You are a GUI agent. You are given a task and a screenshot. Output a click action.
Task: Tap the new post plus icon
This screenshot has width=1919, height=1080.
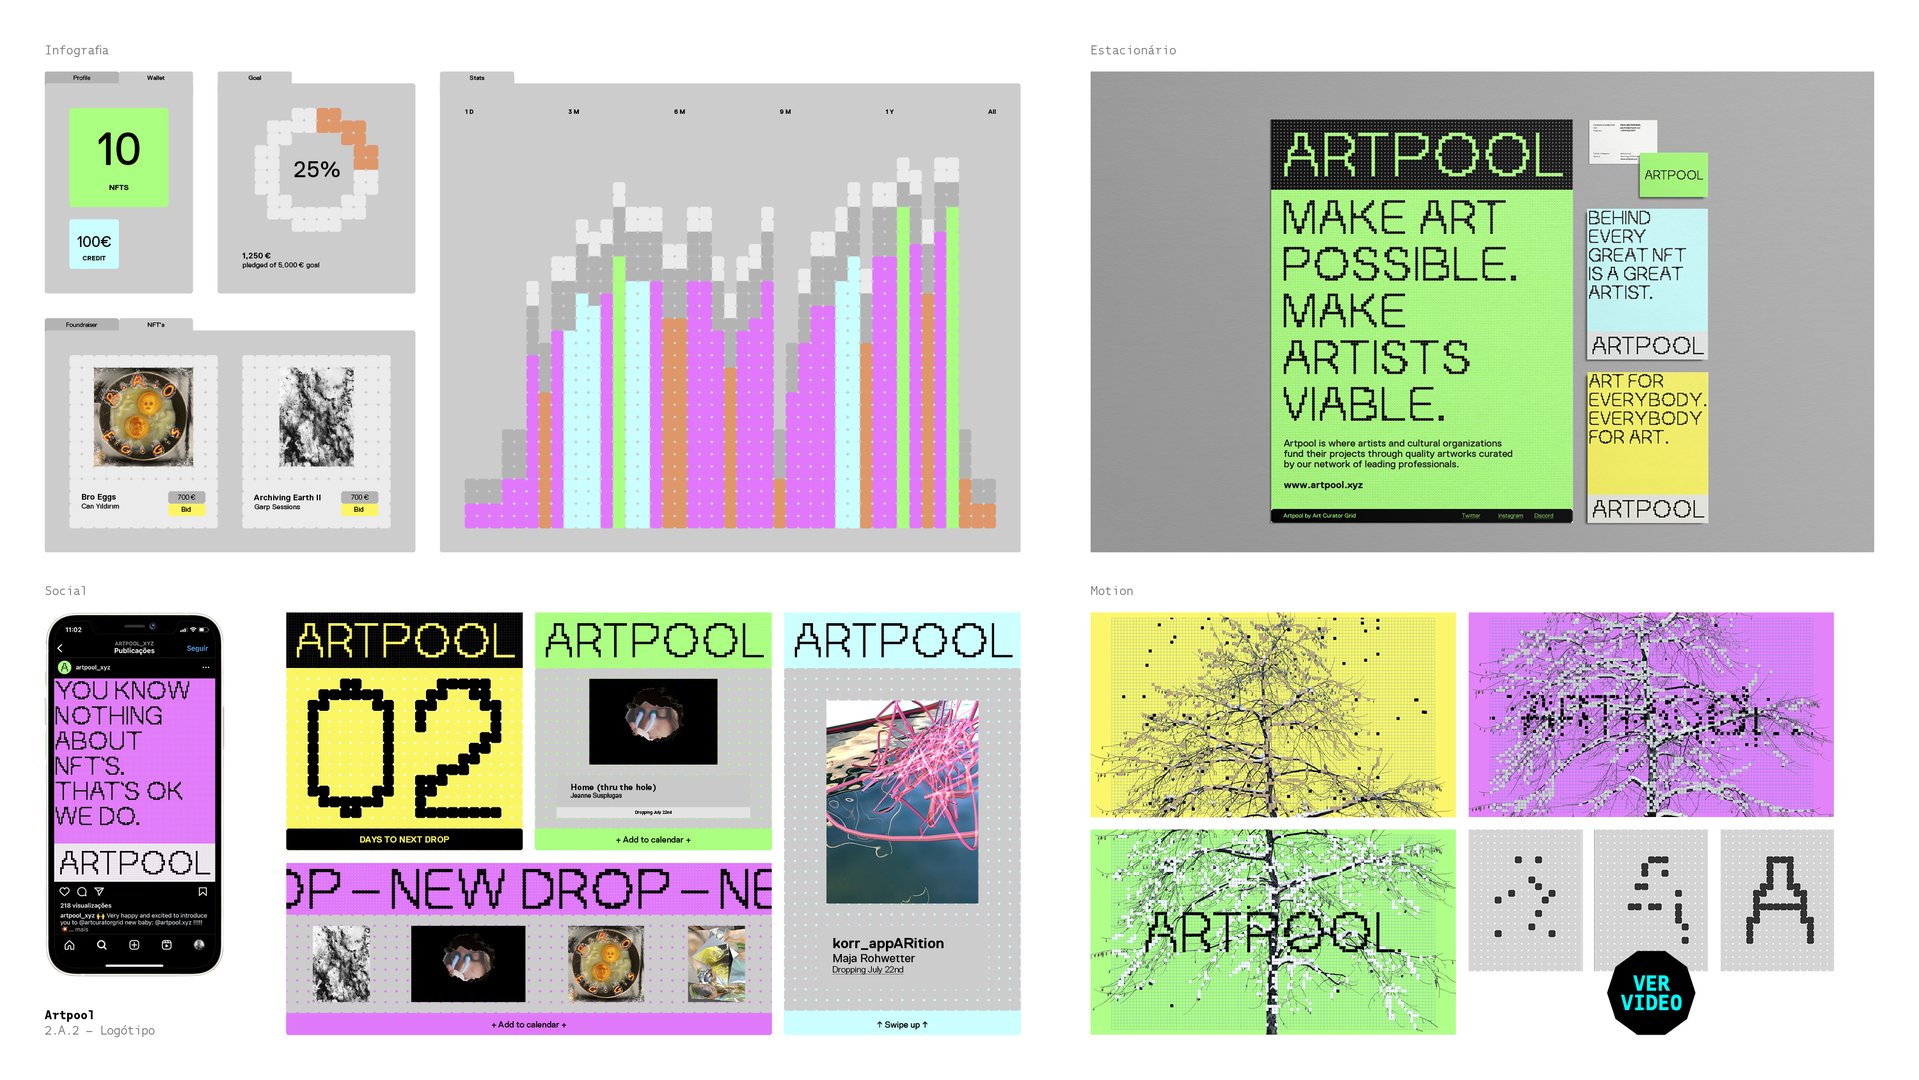click(x=133, y=945)
